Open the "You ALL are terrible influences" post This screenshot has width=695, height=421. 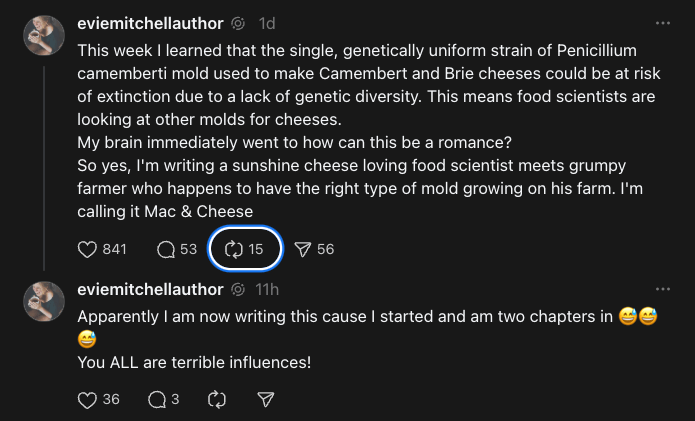pyautogui.click(x=194, y=362)
